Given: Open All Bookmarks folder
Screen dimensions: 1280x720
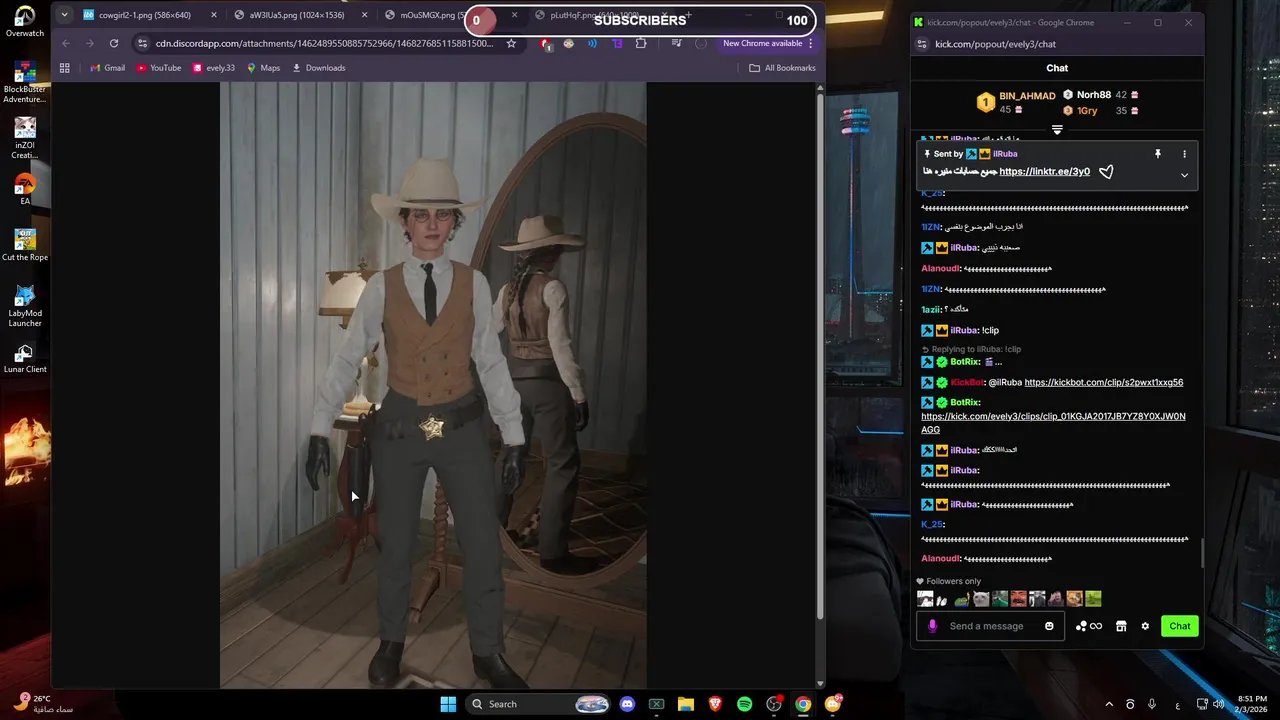Looking at the screenshot, I should pyautogui.click(x=782, y=68).
